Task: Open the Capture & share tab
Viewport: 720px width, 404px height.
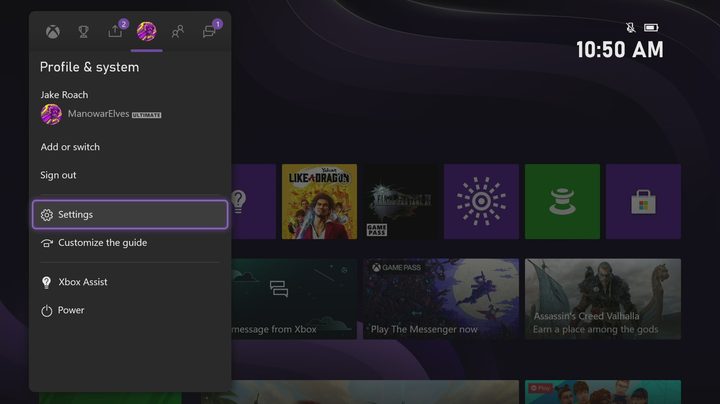Action: [116, 30]
